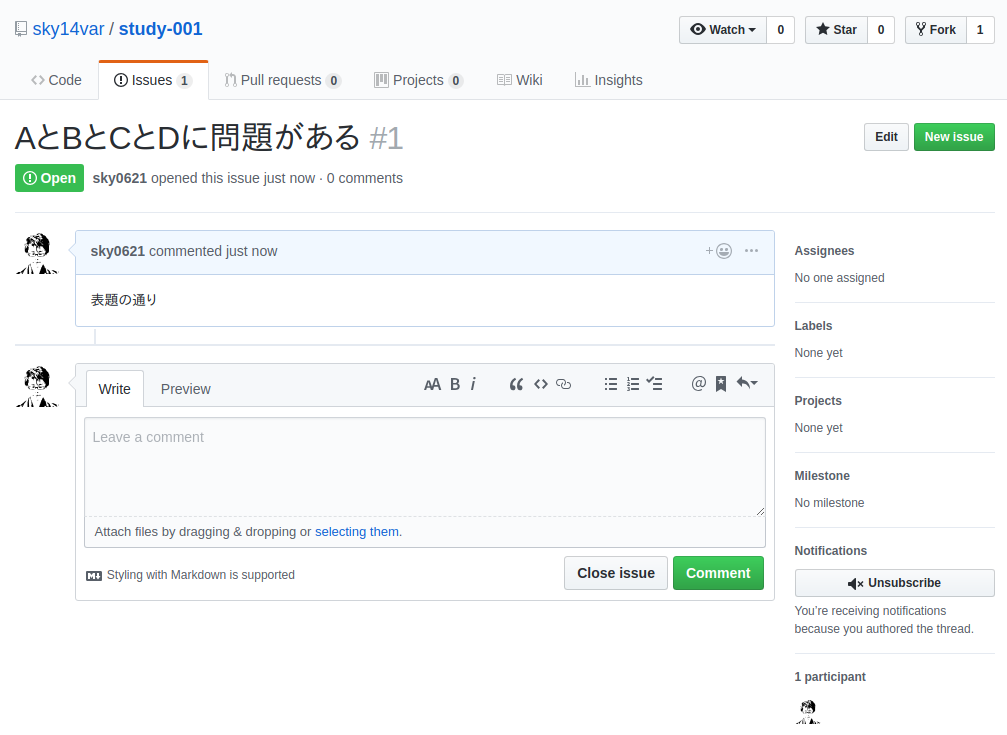Screen dimensions: 1007x735
Task: Go to sky14var user profile link
Action: [68, 29]
